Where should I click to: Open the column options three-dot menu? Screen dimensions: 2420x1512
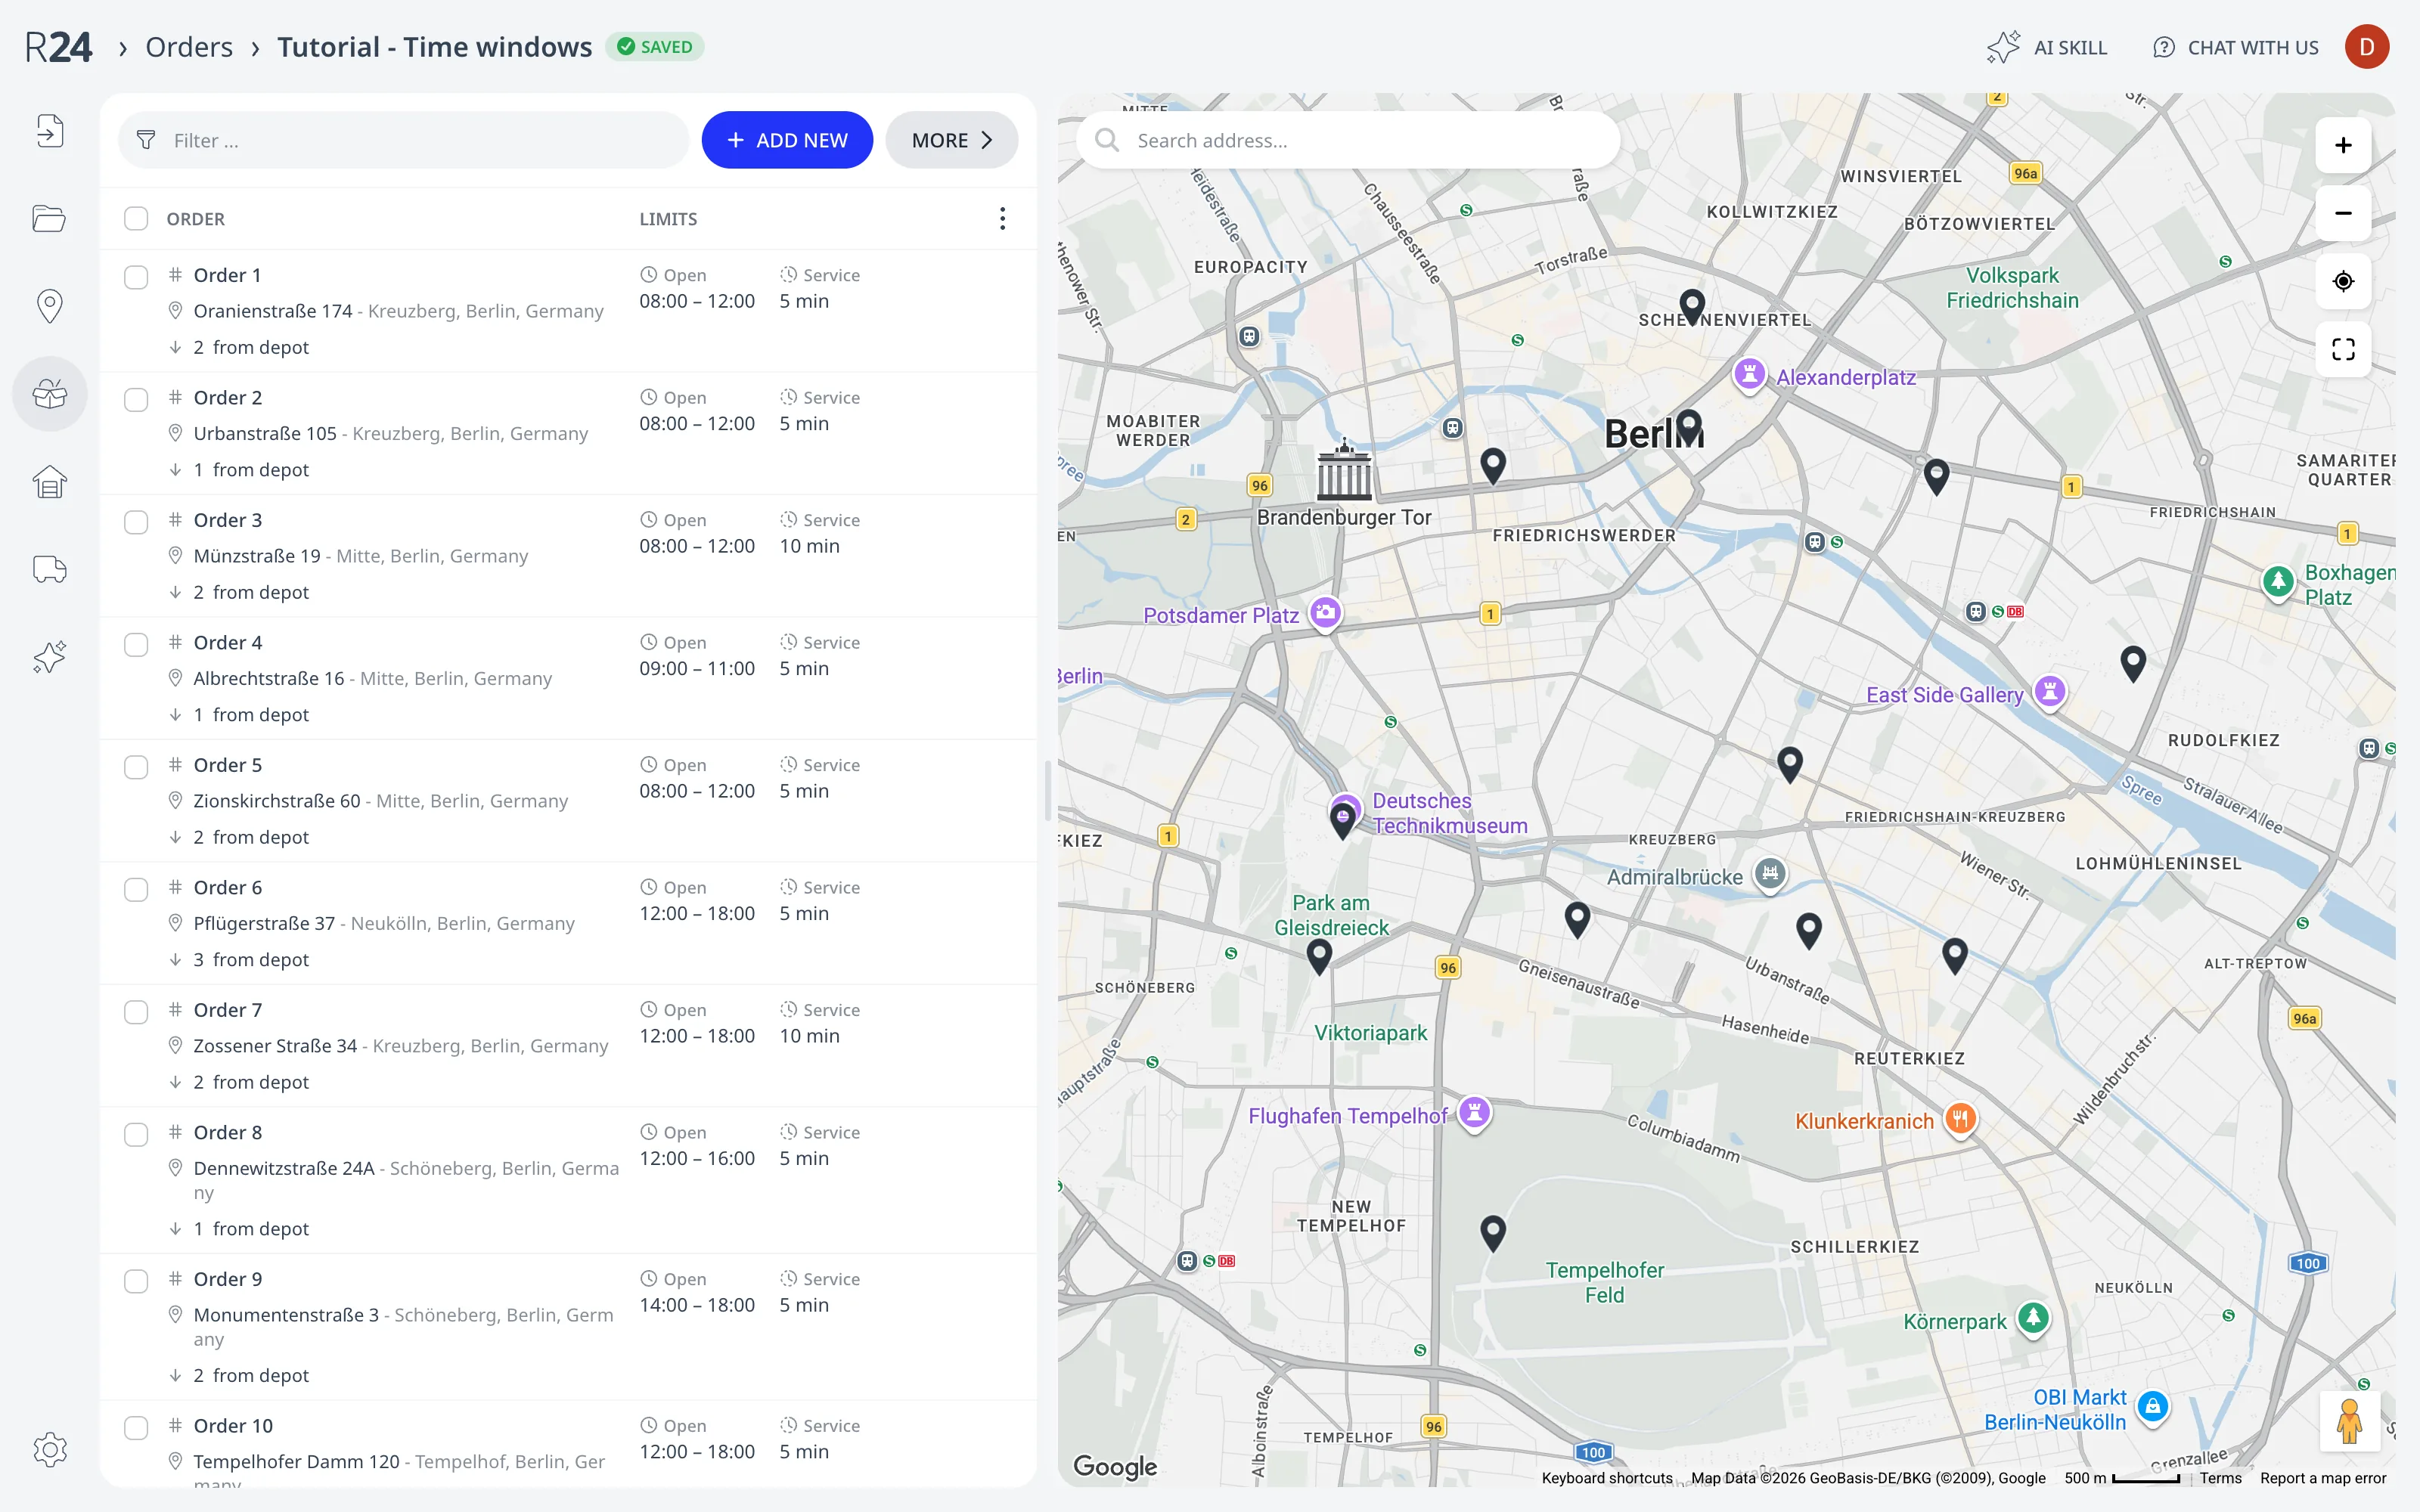1002,219
